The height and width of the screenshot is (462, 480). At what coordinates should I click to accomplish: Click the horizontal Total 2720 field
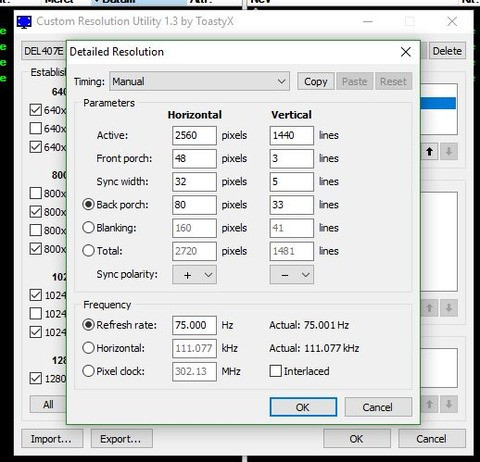coord(194,251)
